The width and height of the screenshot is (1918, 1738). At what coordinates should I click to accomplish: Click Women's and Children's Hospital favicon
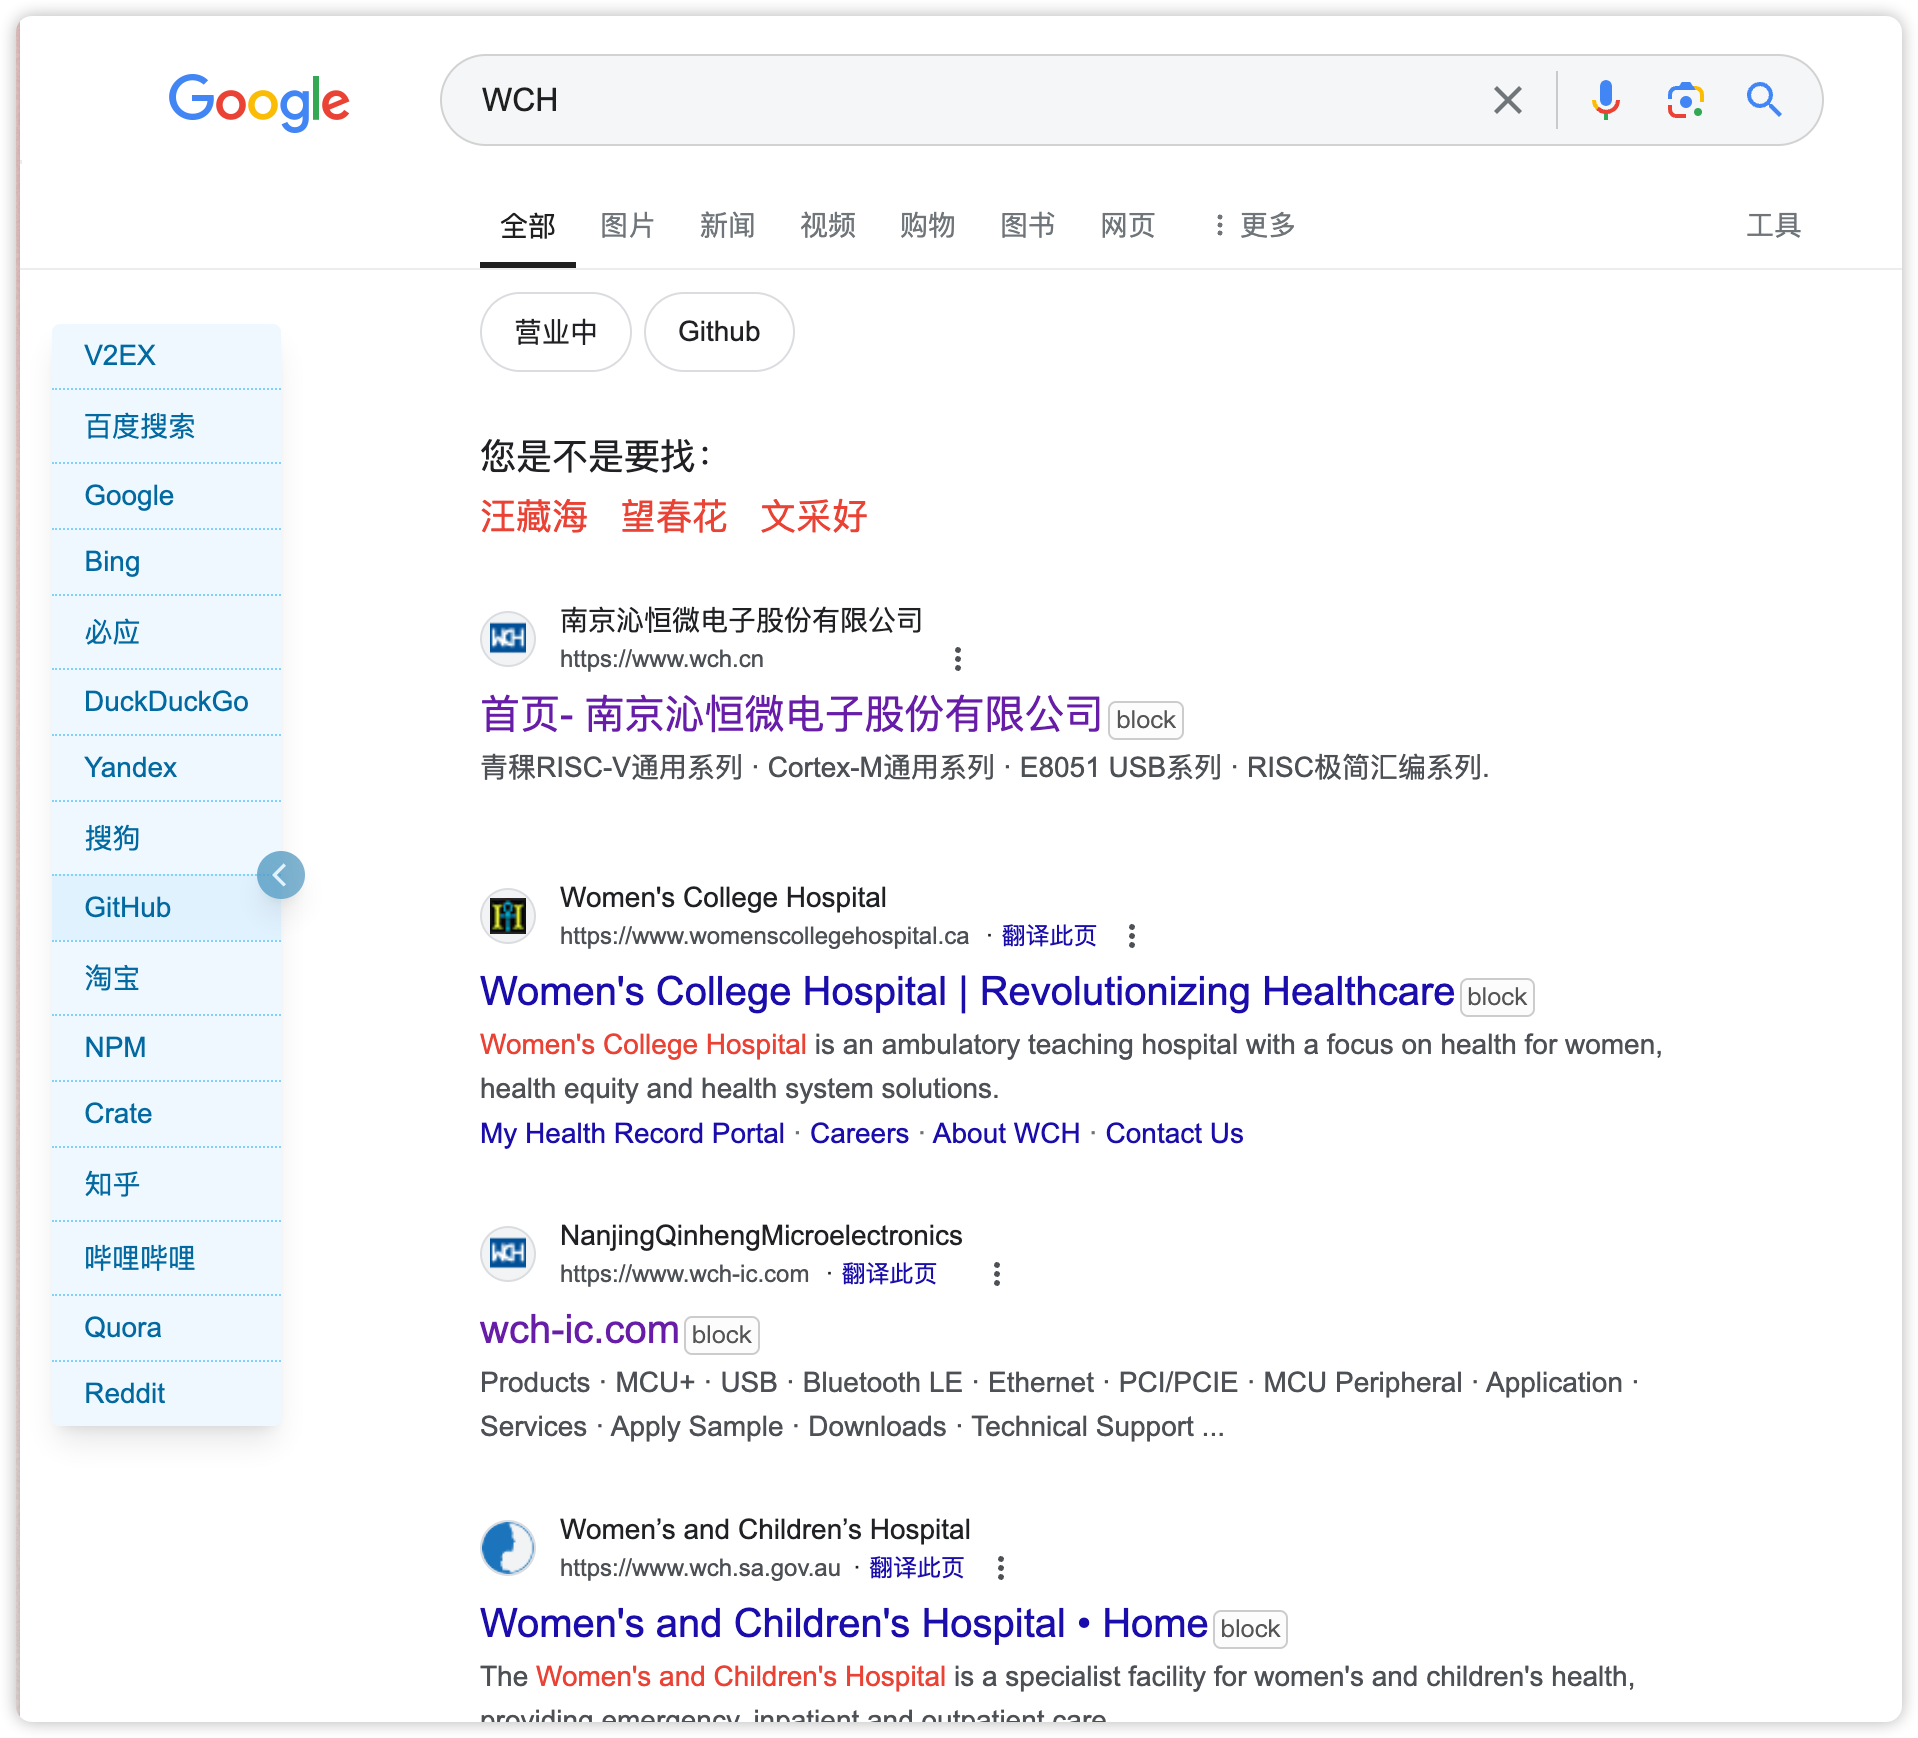508,1547
